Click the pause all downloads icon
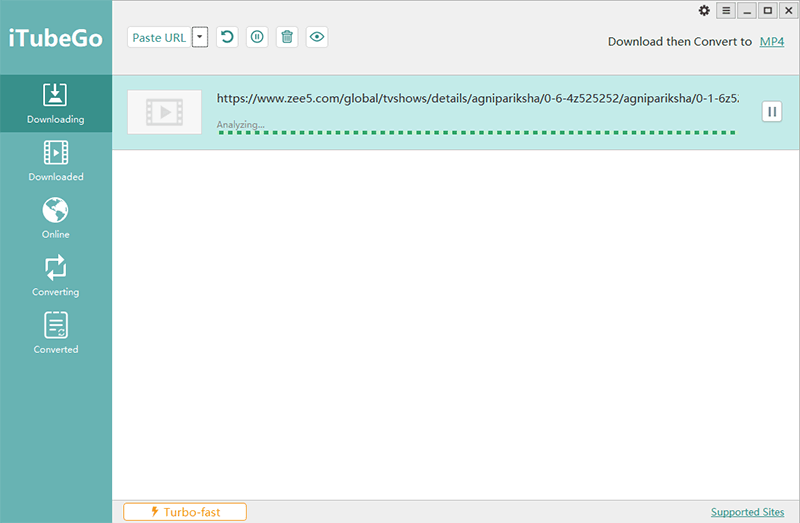This screenshot has width=800, height=523. pyautogui.click(x=257, y=37)
